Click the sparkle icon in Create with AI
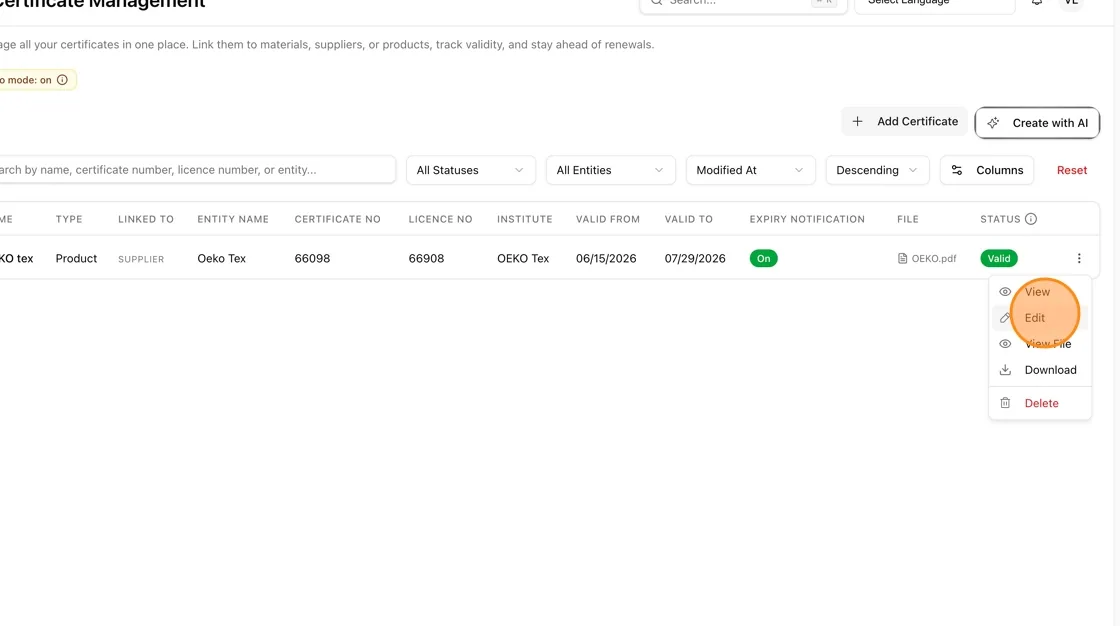This screenshot has height=626, width=1120. [x=993, y=123]
